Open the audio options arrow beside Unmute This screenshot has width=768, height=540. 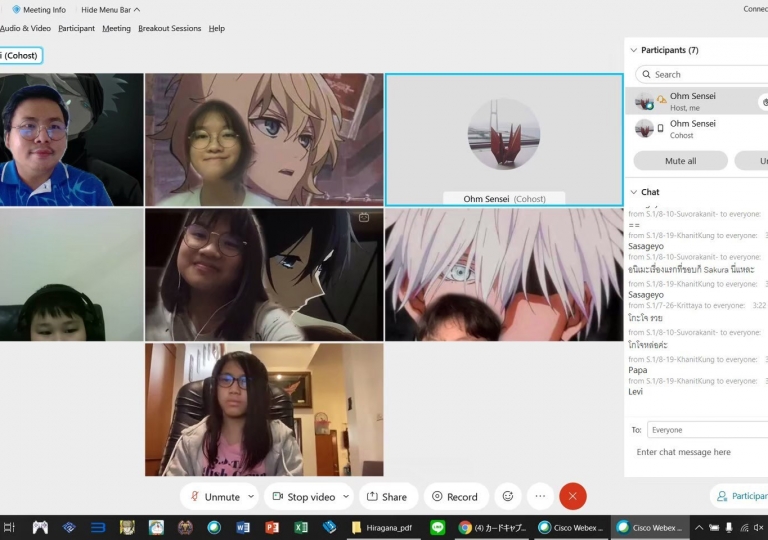point(251,496)
